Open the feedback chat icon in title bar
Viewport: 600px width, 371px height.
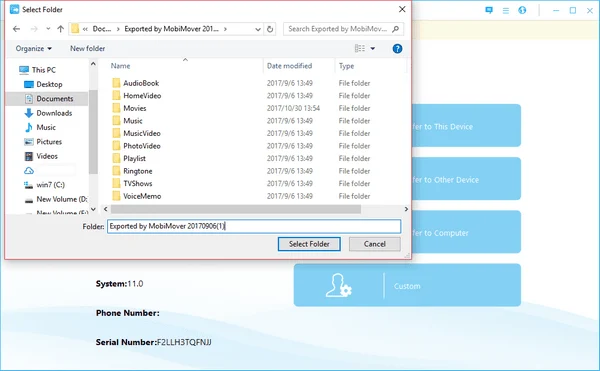[489, 10]
